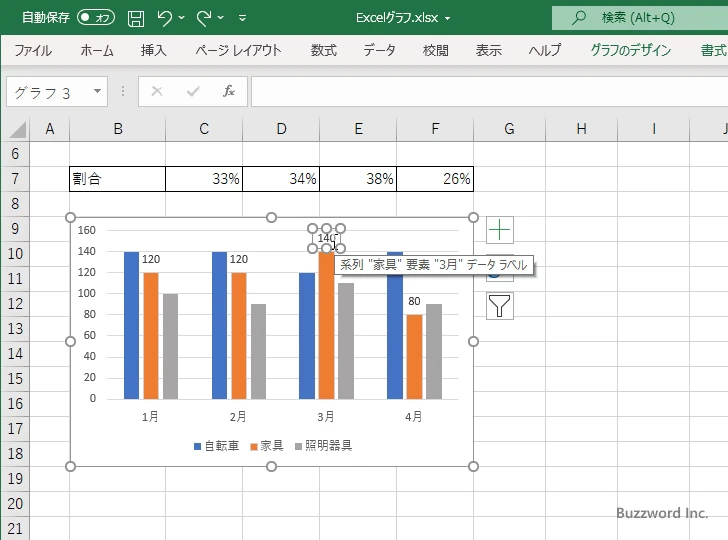The image size is (728, 540).
Task: Click the Save icon in title bar
Action: coord(136,18)
